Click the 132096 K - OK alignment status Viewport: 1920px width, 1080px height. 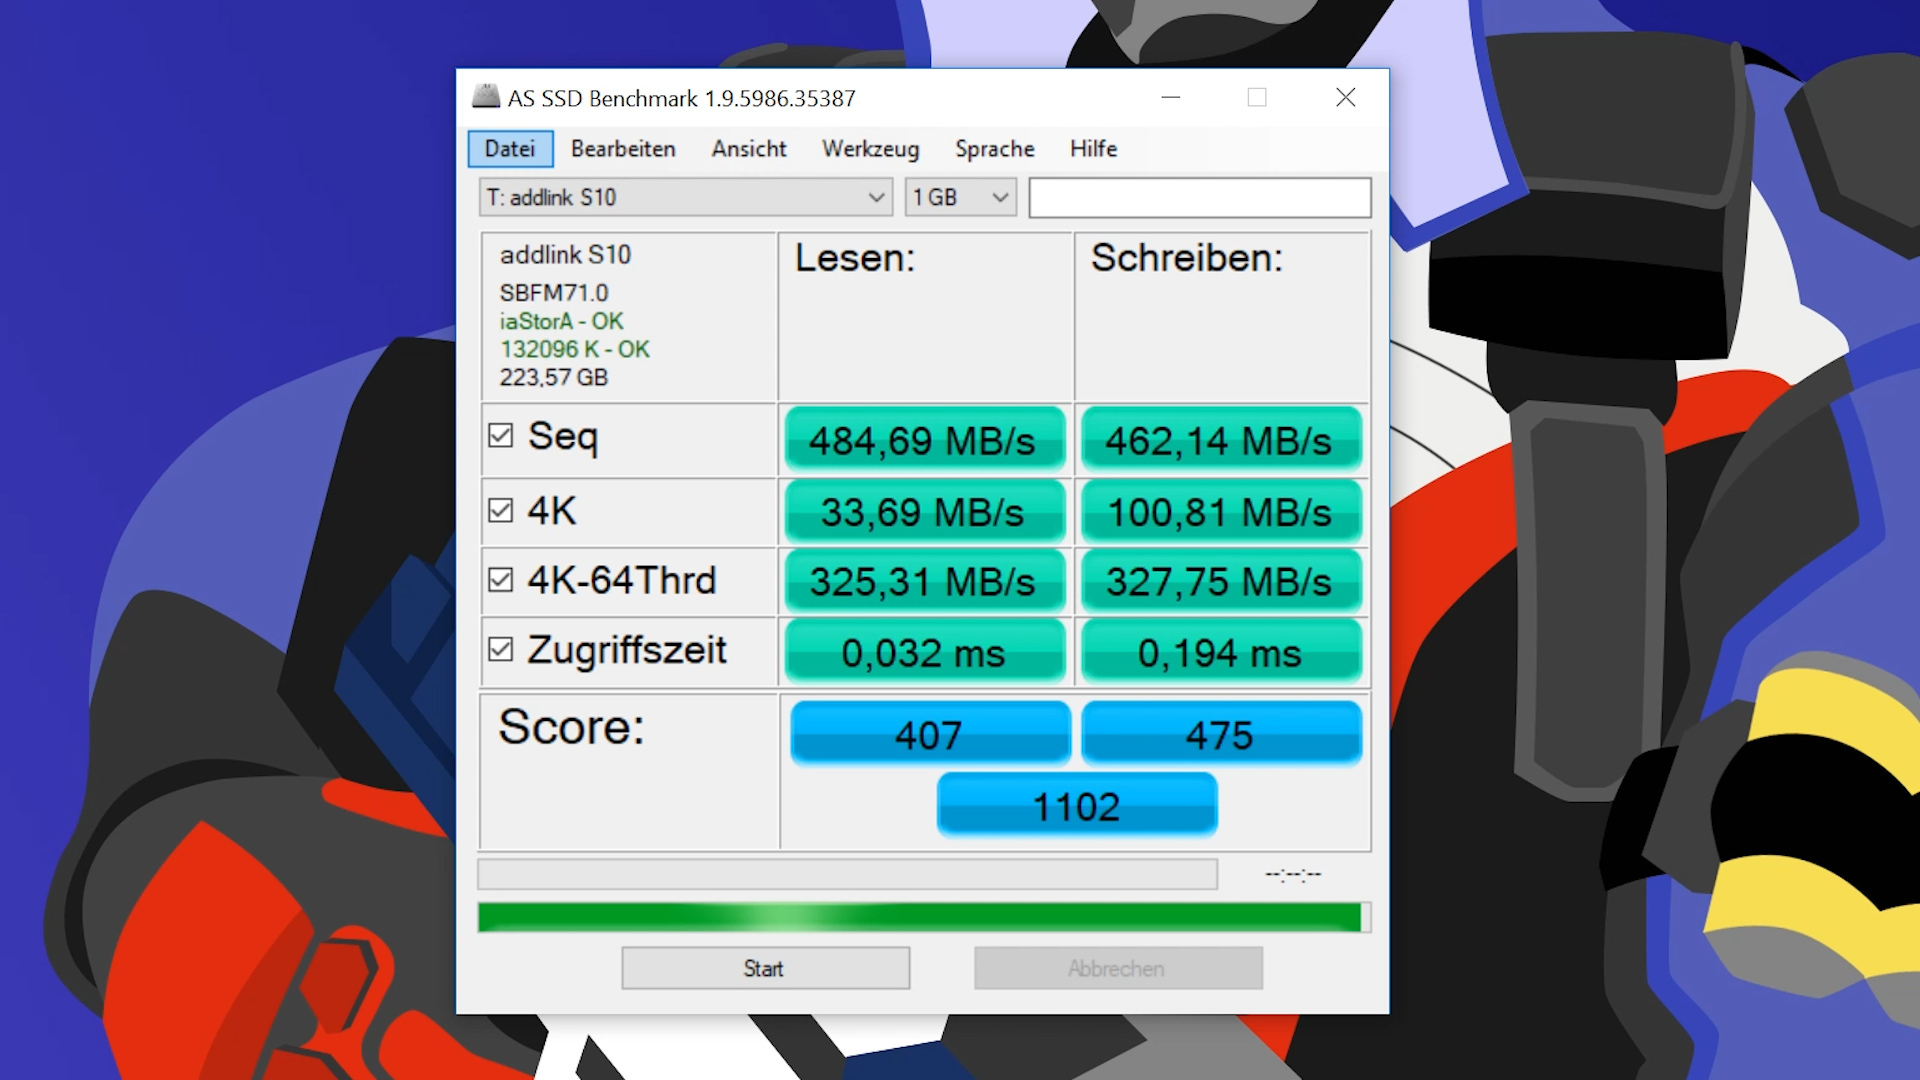pyautogui.click(x=575, y=349)
